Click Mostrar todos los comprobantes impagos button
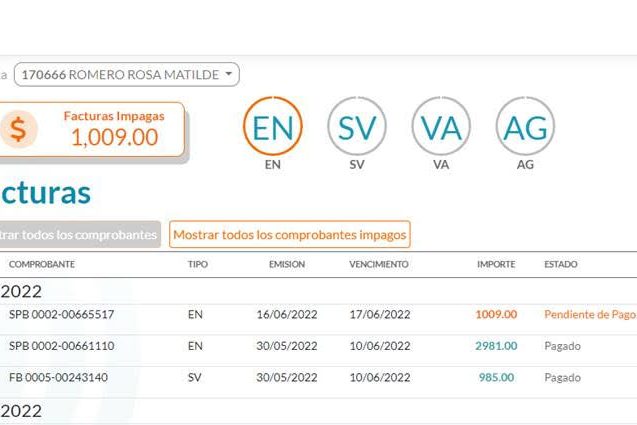Screen dimensions: 637x425 point(290,235)
